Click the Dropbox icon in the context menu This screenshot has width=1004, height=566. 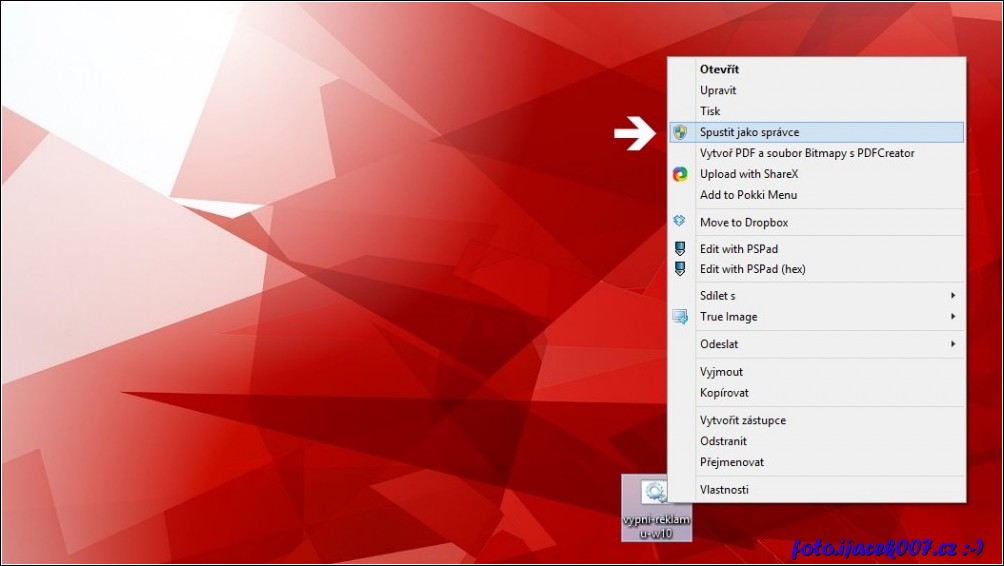680,222
